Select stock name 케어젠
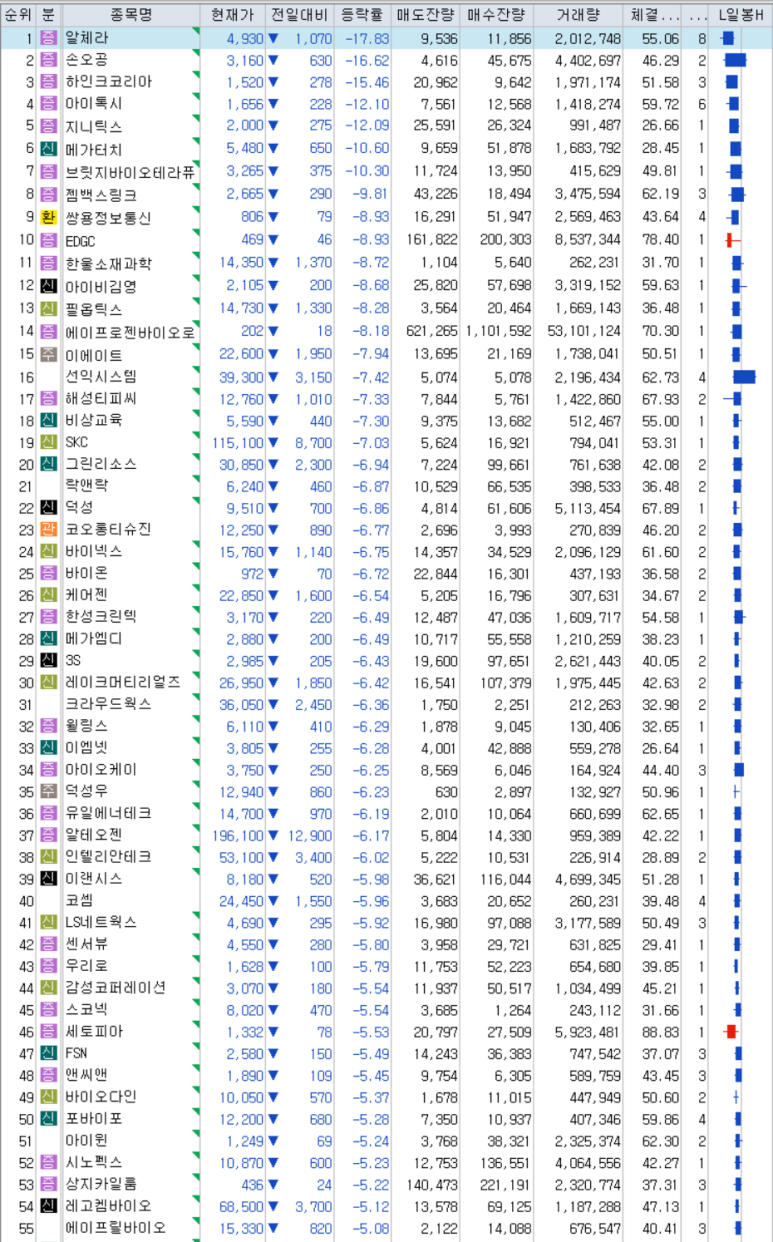The width and height of the screenshot is (773, 1242). point(86,595)
